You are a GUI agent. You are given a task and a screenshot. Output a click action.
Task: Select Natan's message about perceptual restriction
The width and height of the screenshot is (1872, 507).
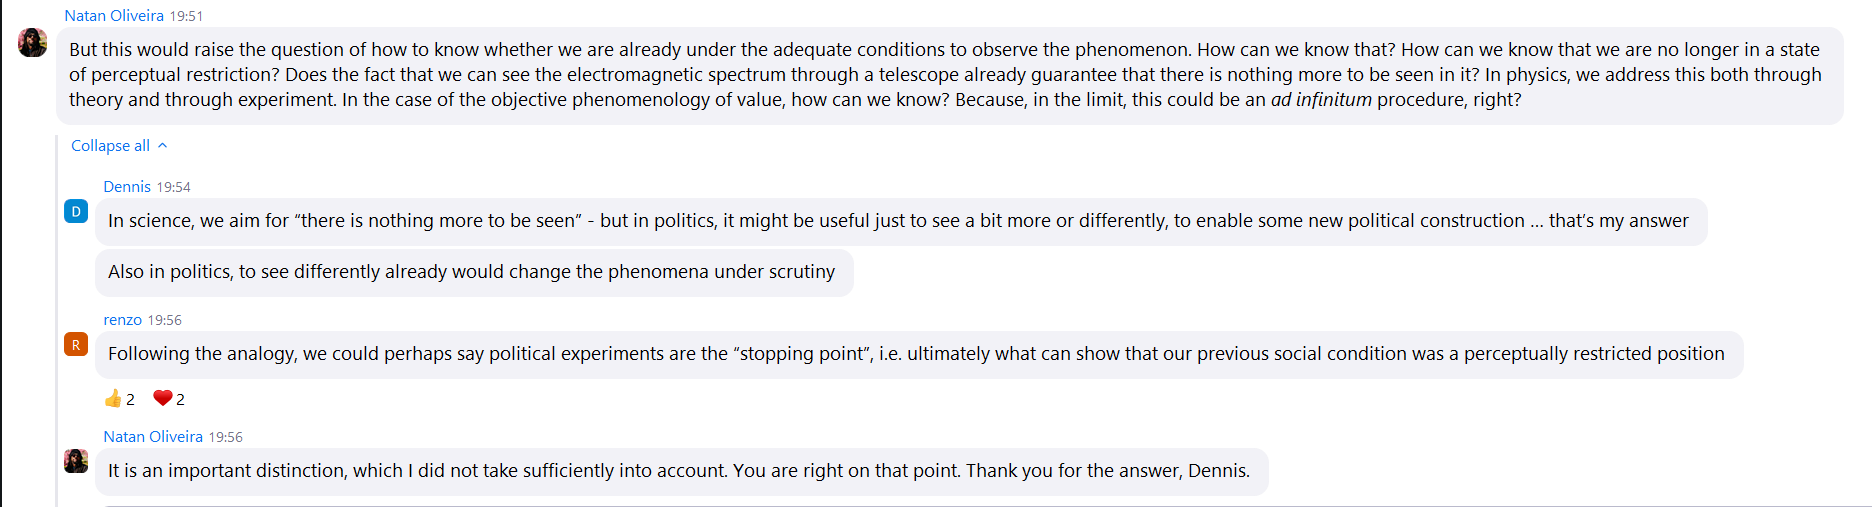pos(945,75)
